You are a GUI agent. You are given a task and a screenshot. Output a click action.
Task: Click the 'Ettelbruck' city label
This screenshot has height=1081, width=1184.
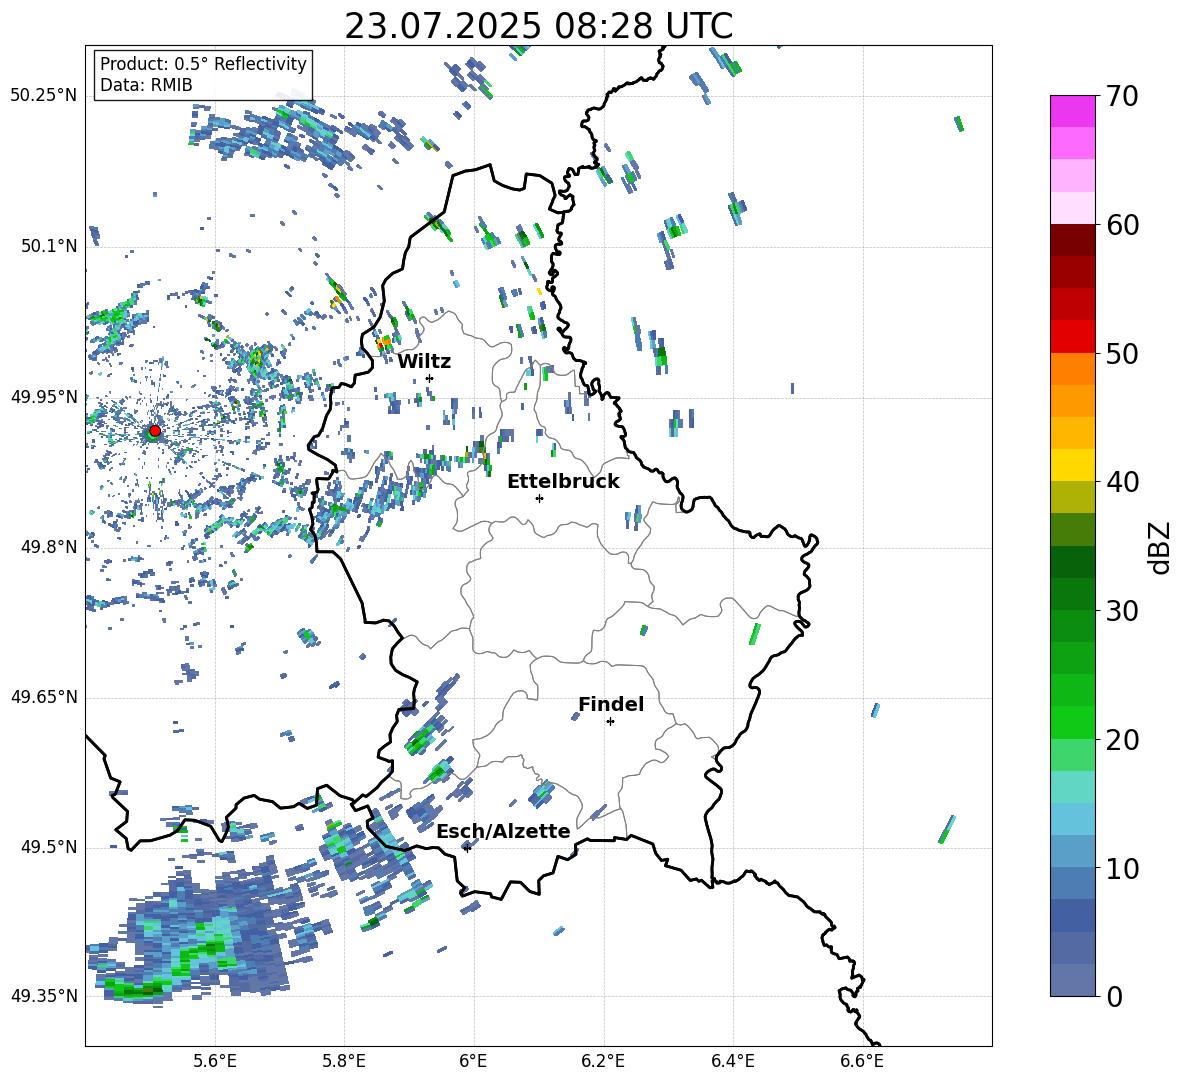(x=563, y=482)
